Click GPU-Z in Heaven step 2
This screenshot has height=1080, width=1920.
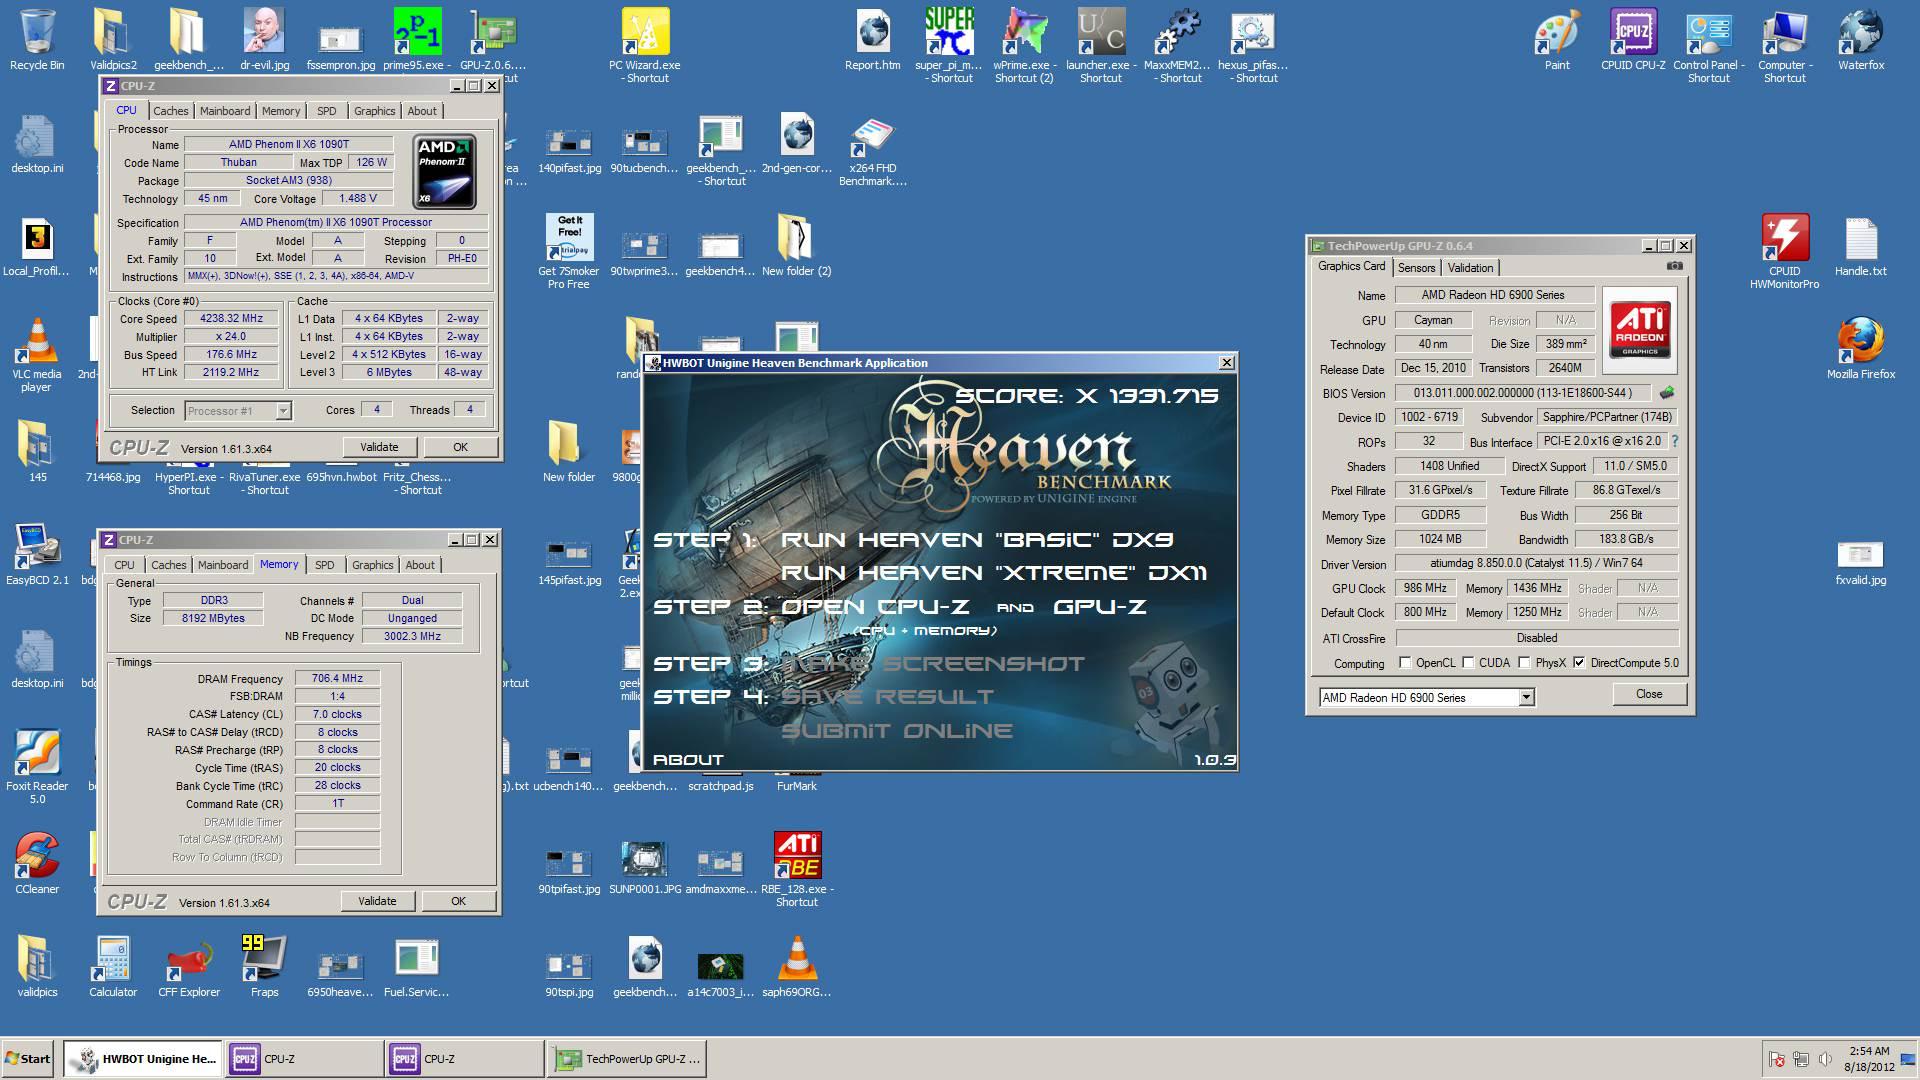click(x=1099, y=607)
